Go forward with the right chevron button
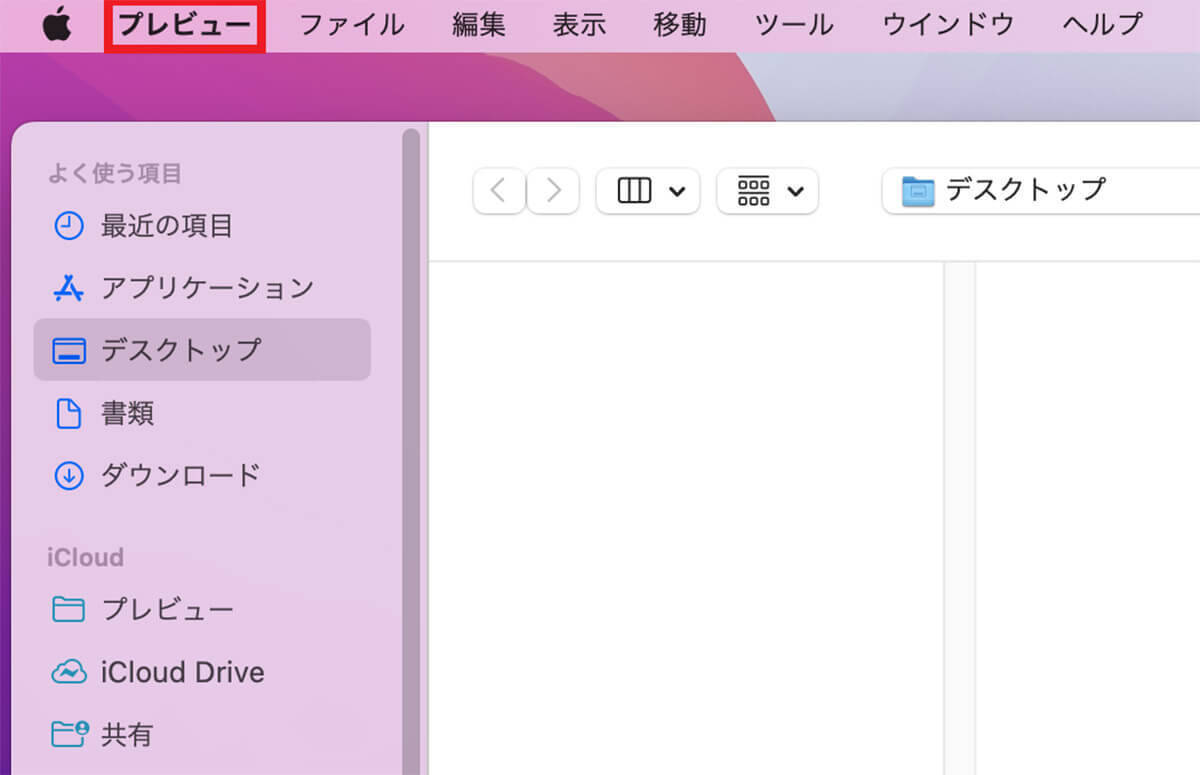1200x775 pixels. click(553, 190)
